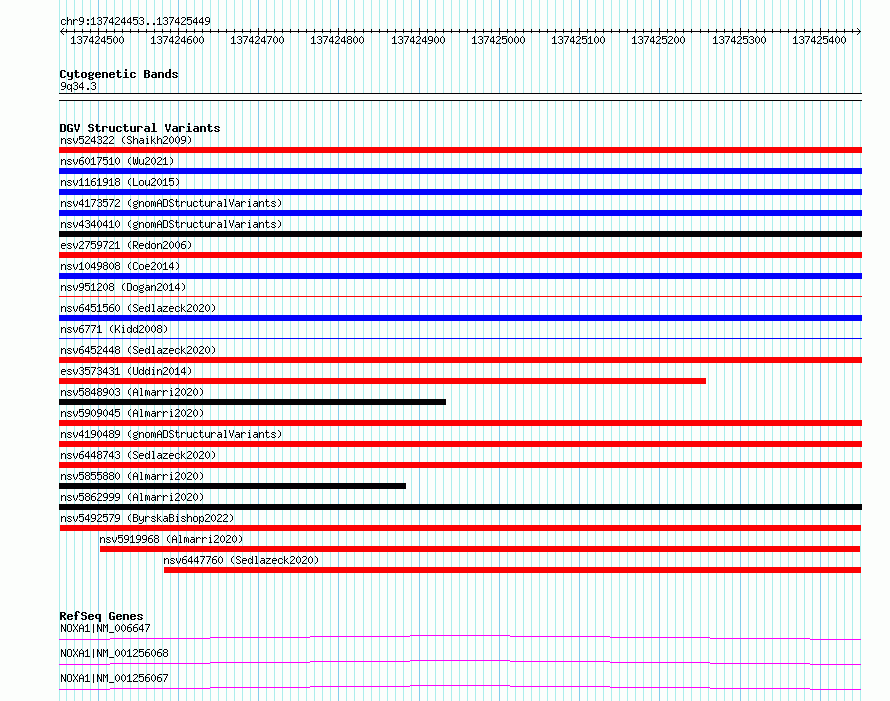The height and width of the screenshot is (701, 890).
Task: Click the Cytogenetic Bands track heading
Action: (x=119, y=74)
